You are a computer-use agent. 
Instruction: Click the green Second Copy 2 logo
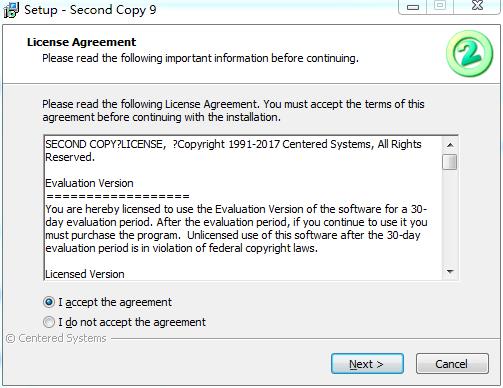470,53
